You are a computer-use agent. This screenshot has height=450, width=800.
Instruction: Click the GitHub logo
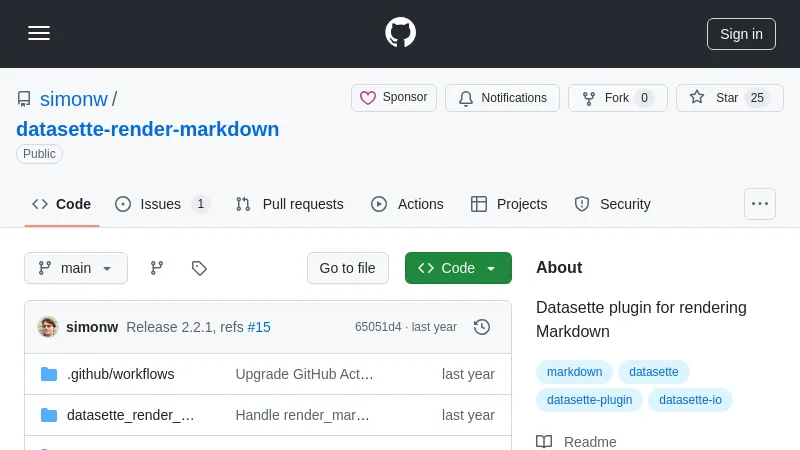pos(400,33)
